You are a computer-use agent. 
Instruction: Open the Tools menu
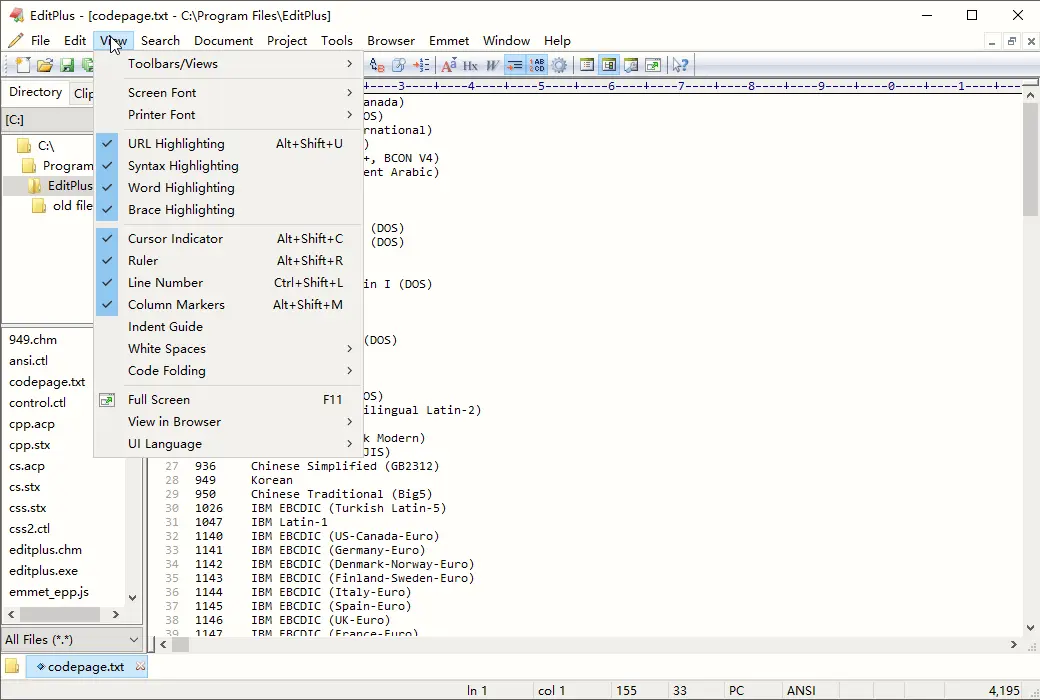[337, 40]
